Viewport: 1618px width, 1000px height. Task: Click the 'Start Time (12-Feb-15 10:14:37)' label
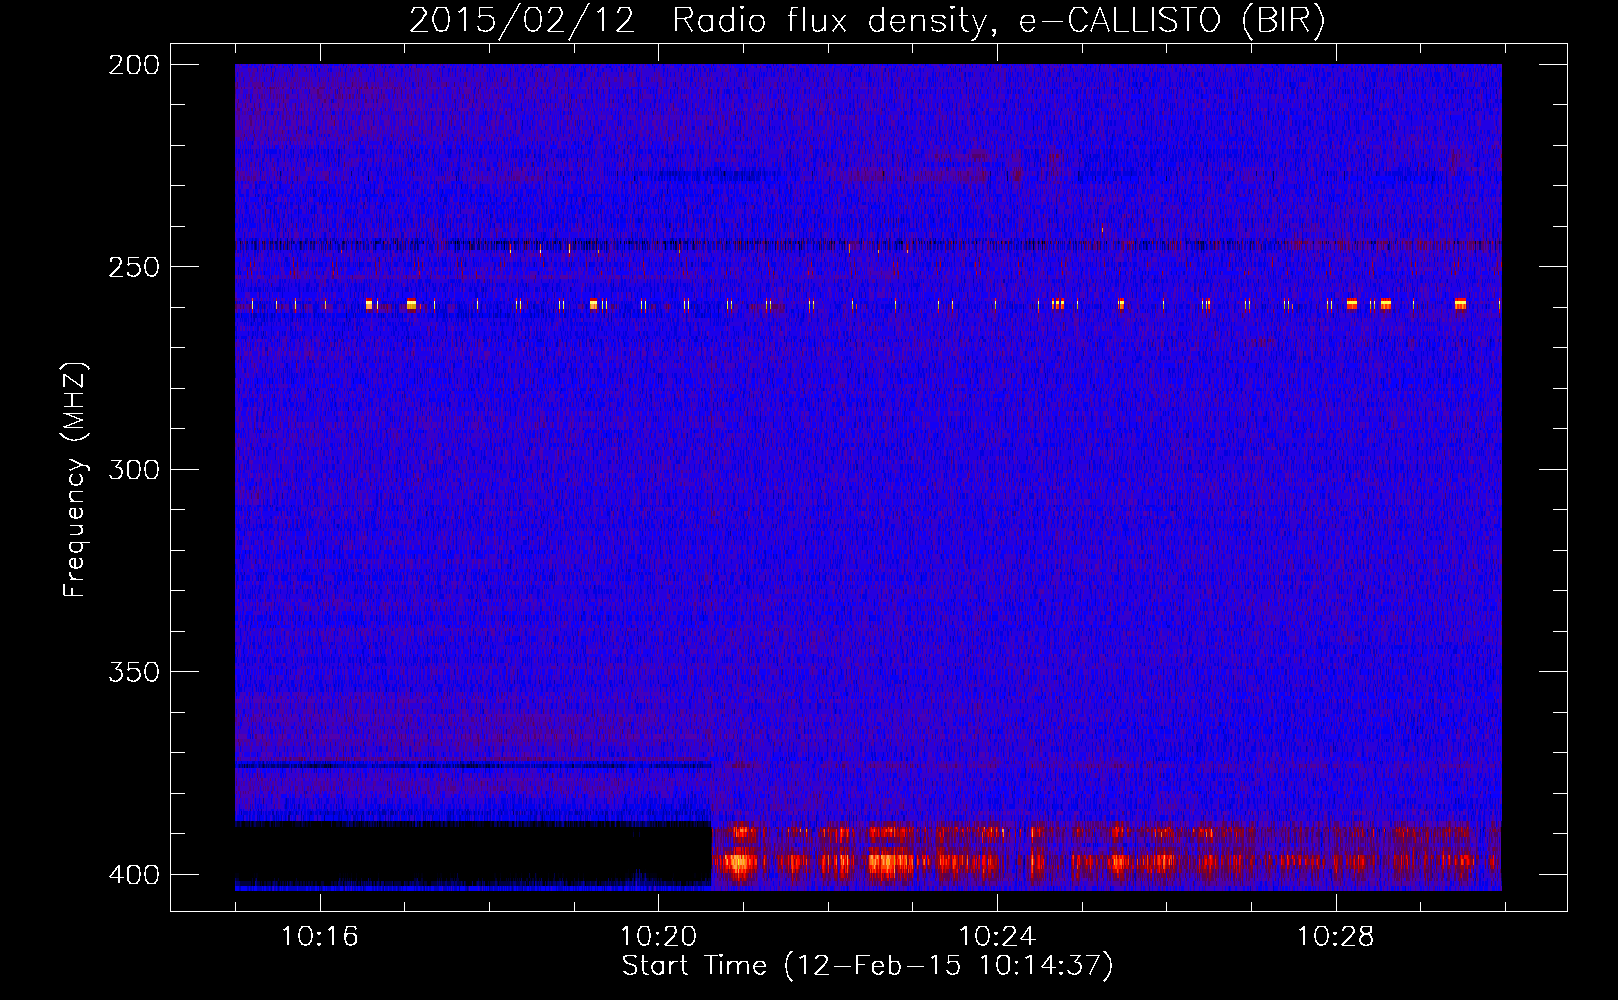point(867,966)
